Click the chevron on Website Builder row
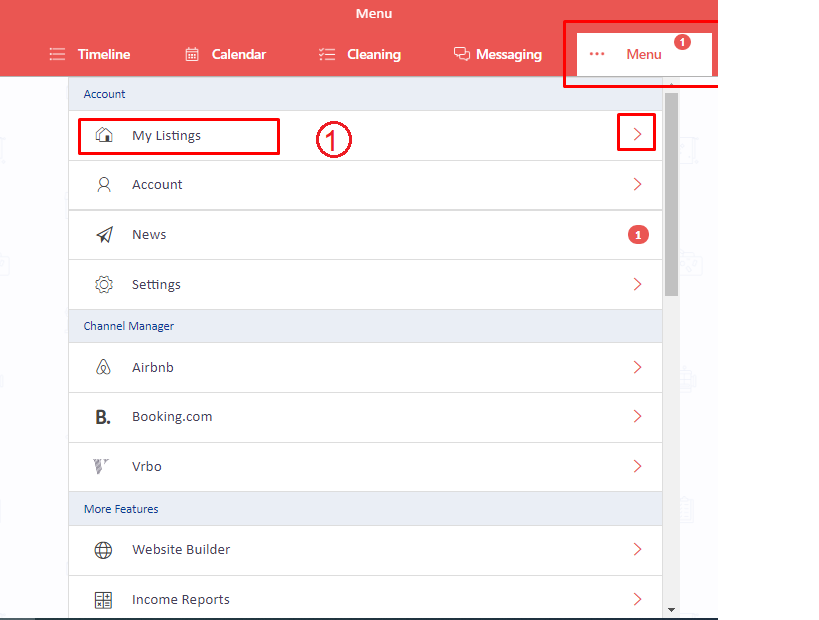 [637, 549]
